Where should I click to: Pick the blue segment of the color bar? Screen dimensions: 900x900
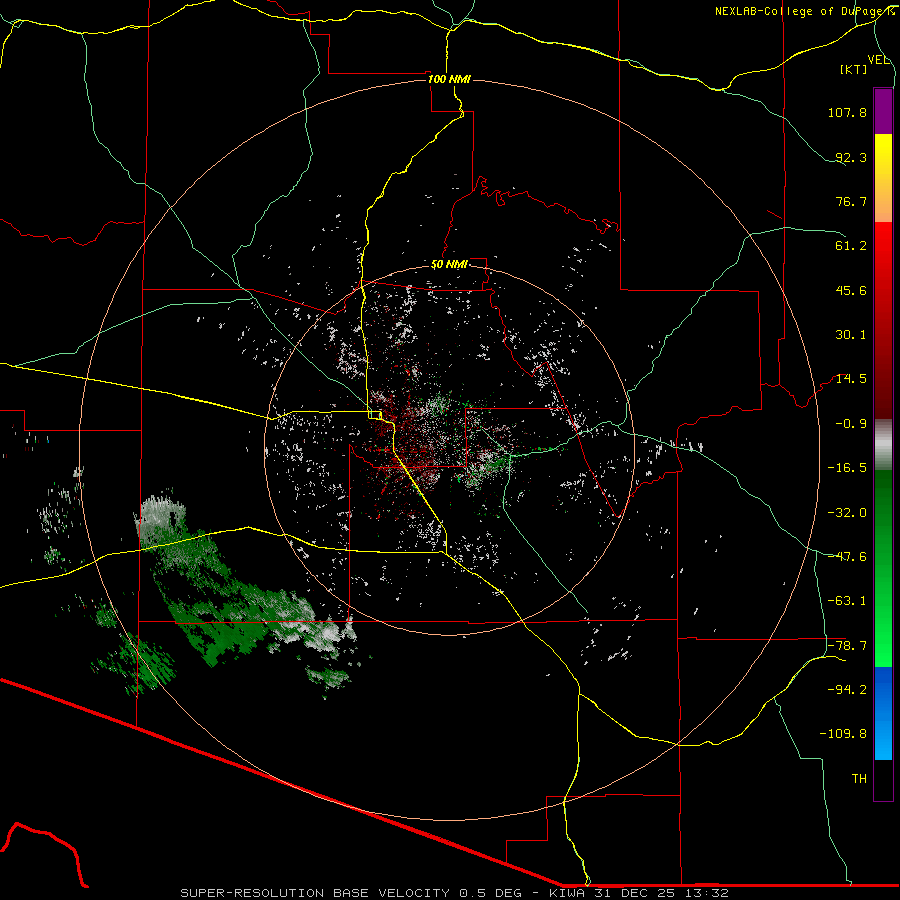coord(883,713)
